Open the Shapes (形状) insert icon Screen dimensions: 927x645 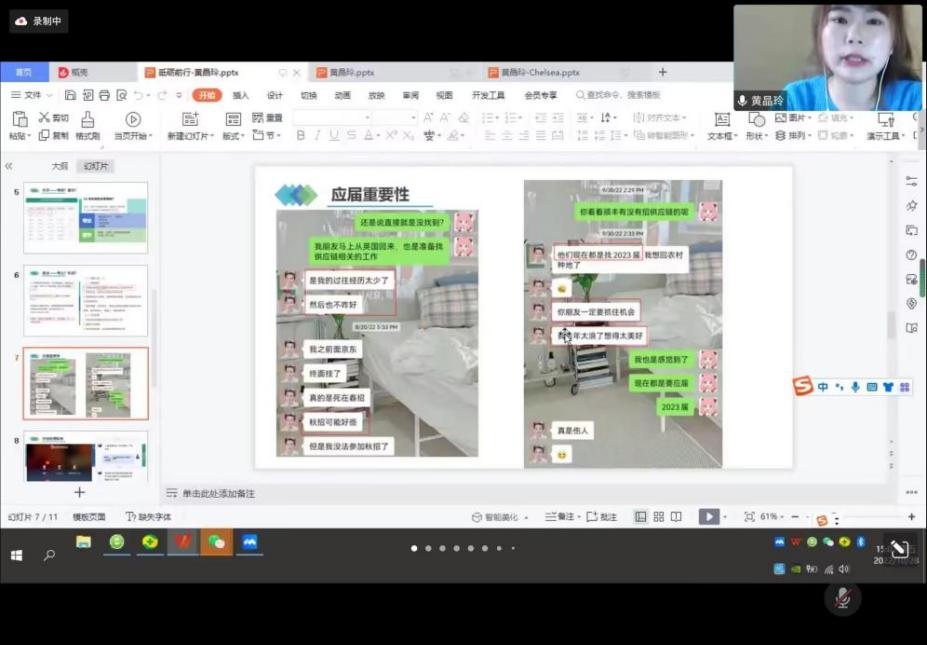757,120
